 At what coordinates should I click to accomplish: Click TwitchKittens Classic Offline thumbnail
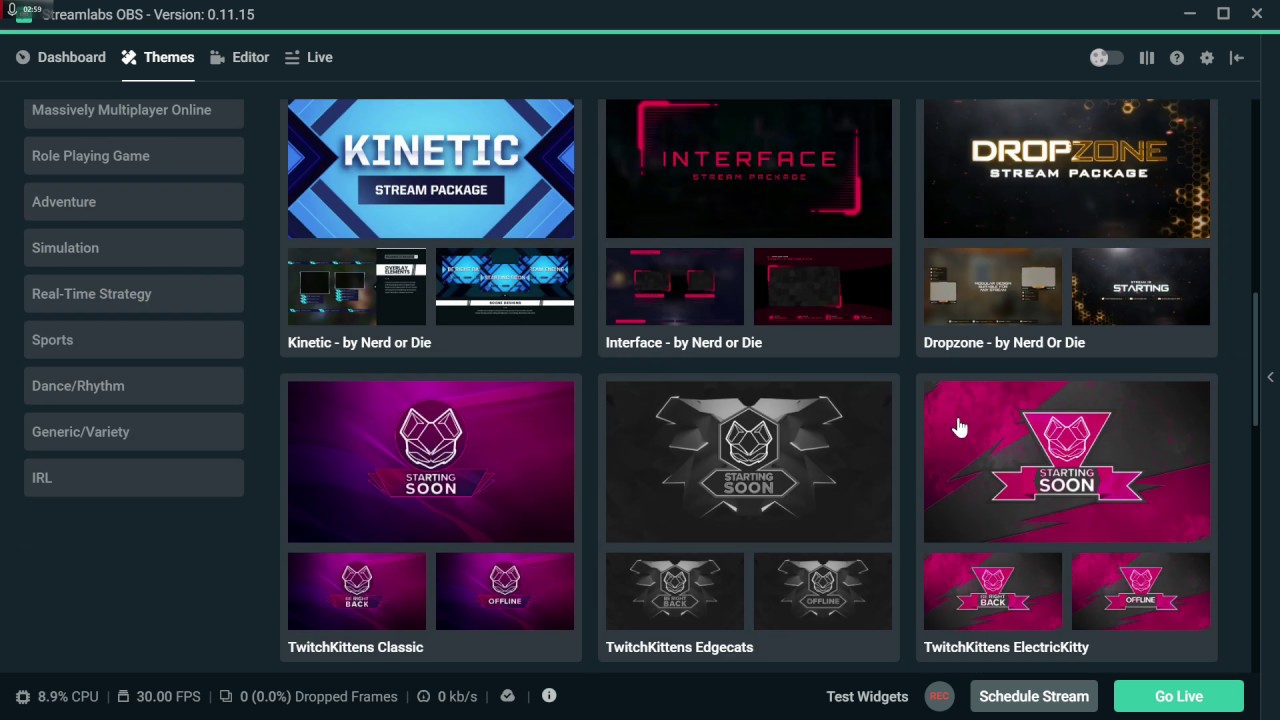pyautogui.click(x=505, y=591)
